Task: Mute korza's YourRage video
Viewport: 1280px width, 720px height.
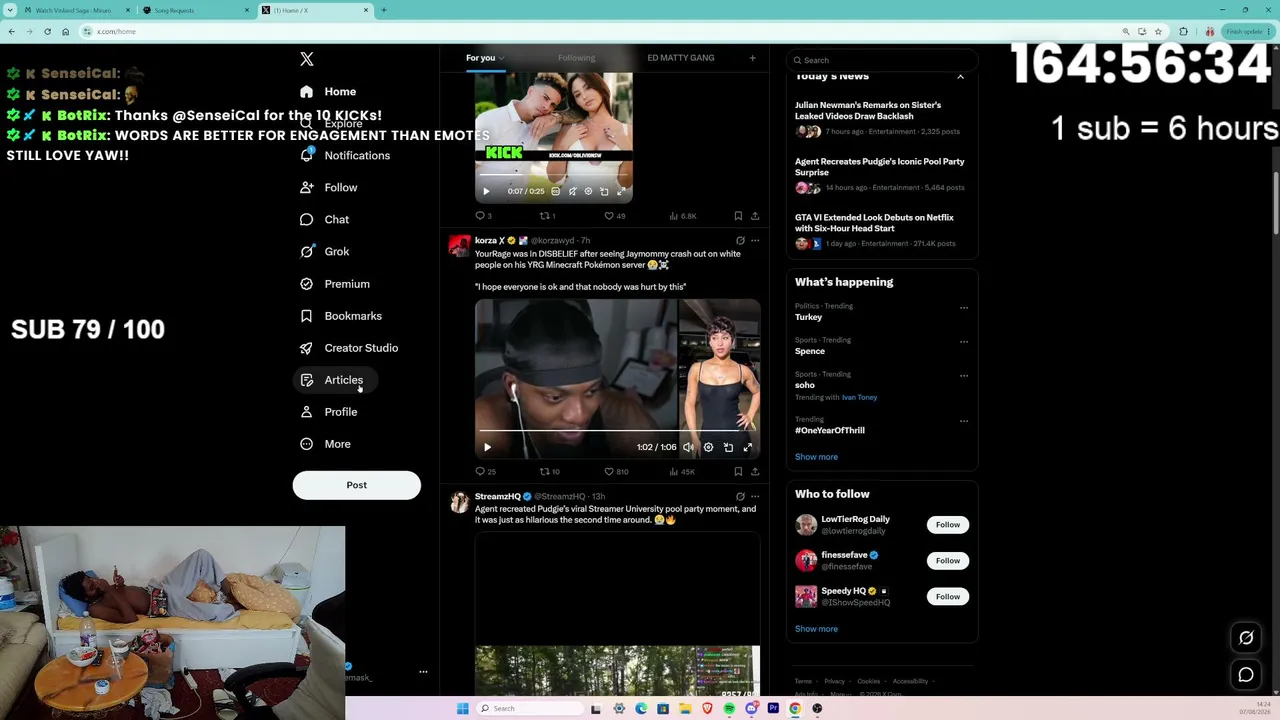Action: pyautogui.click(x=688, y=448)
